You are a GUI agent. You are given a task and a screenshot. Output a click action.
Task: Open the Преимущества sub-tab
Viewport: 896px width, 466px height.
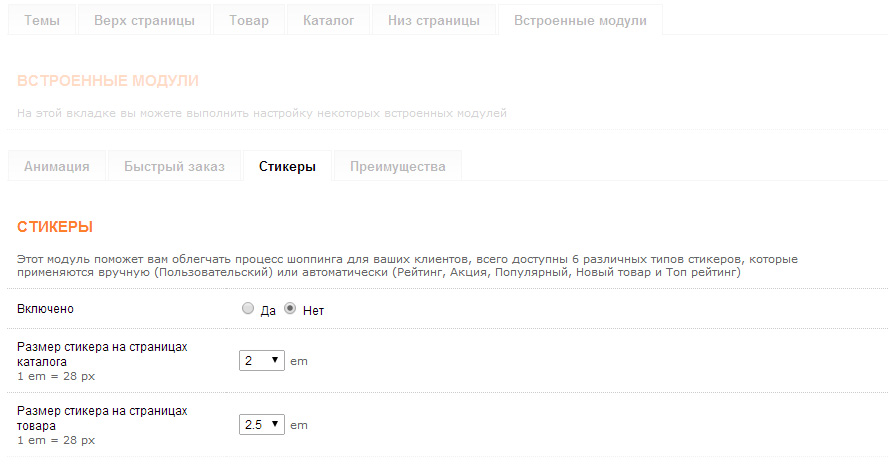click(x=397, y=166)
